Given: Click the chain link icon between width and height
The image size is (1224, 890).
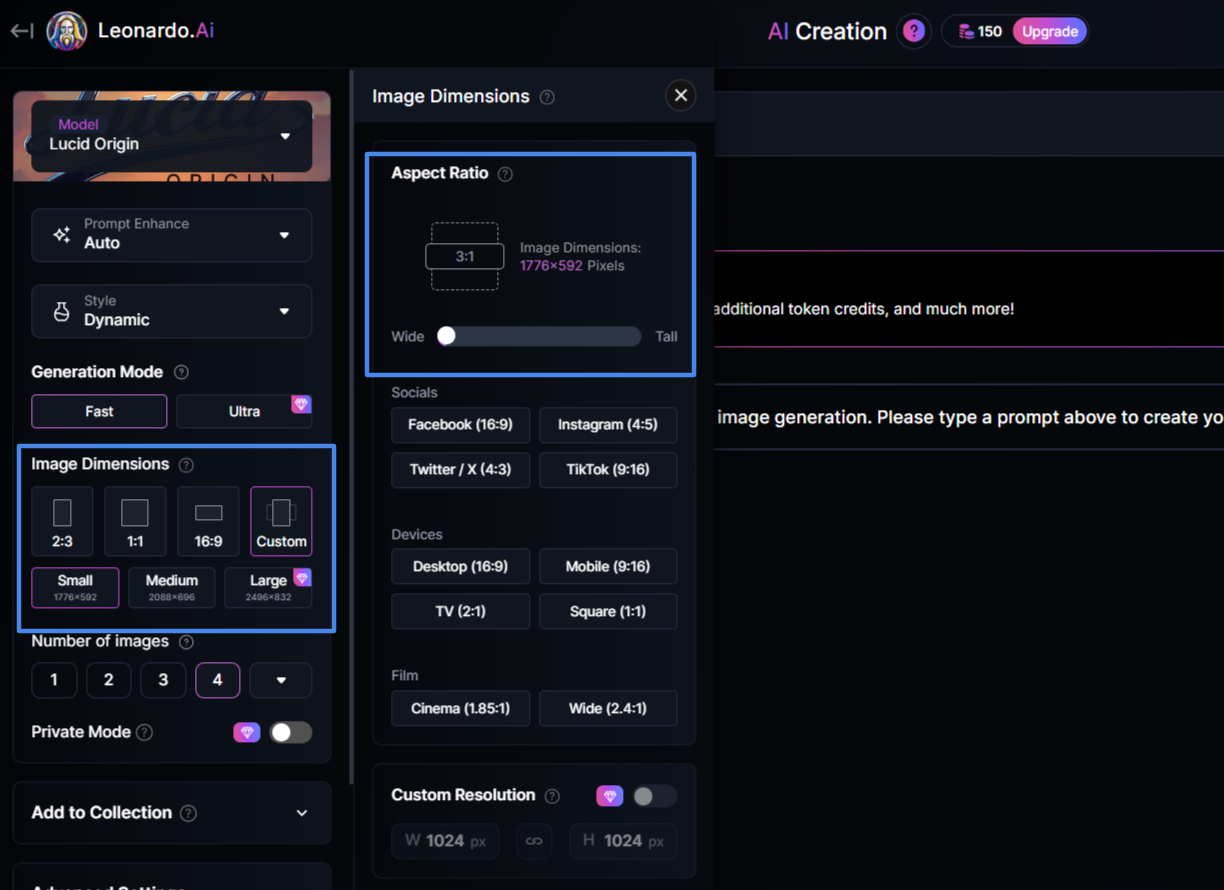Looking at the screenshot, I should [534, 841].
